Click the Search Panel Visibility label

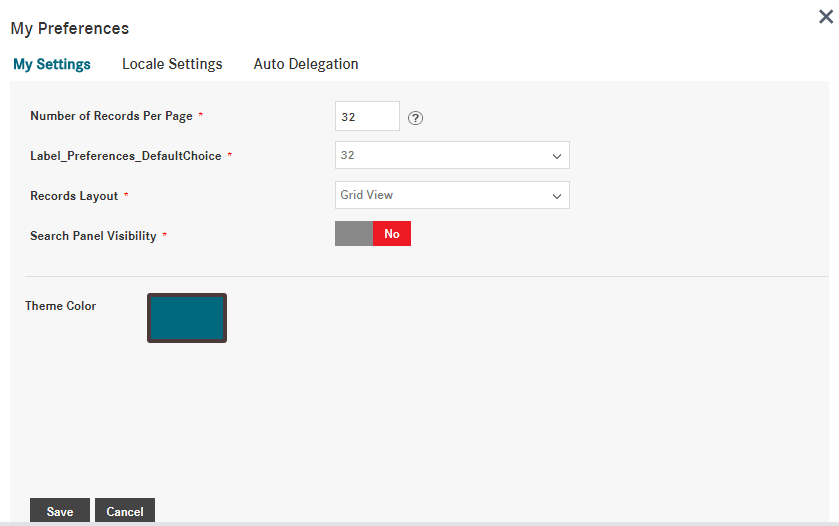click(93, 236)
